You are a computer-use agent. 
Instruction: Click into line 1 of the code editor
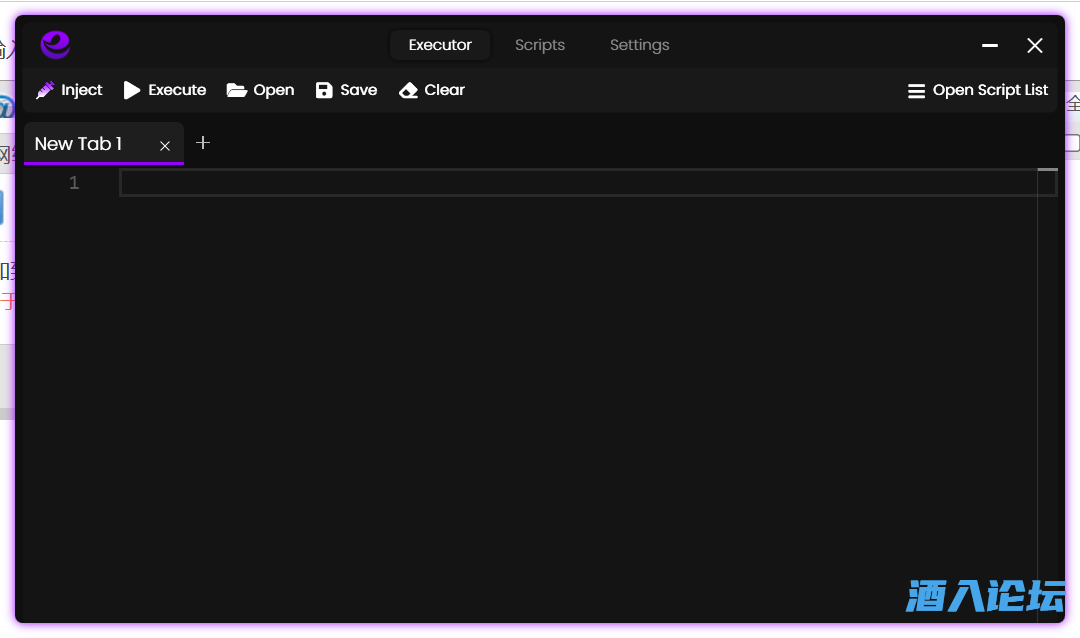(580, 183)
